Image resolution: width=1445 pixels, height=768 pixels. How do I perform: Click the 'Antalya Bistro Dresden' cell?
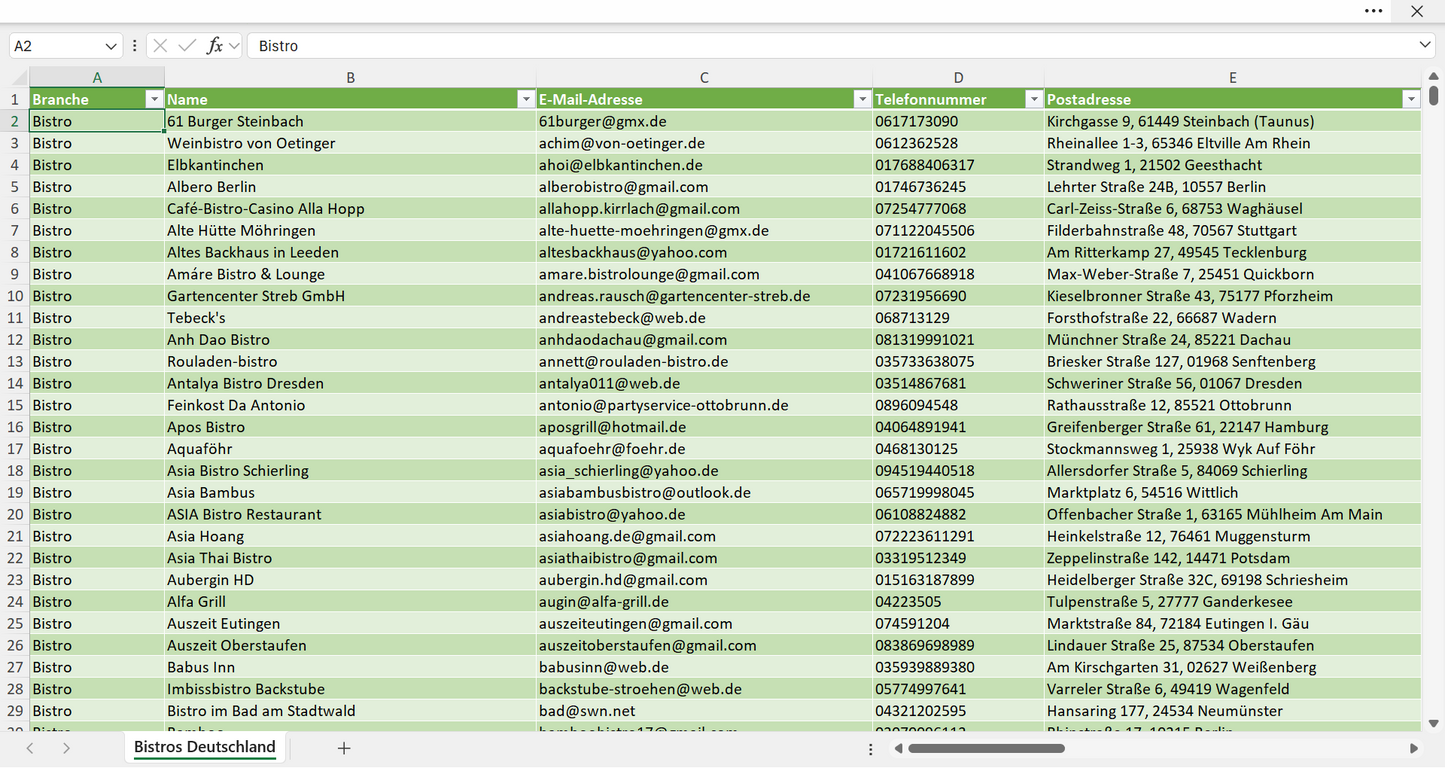tap(350, 384)
